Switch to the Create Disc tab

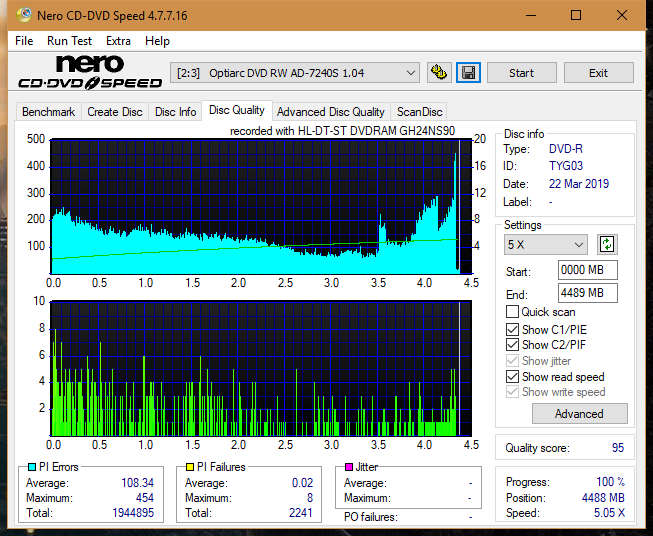115,112
